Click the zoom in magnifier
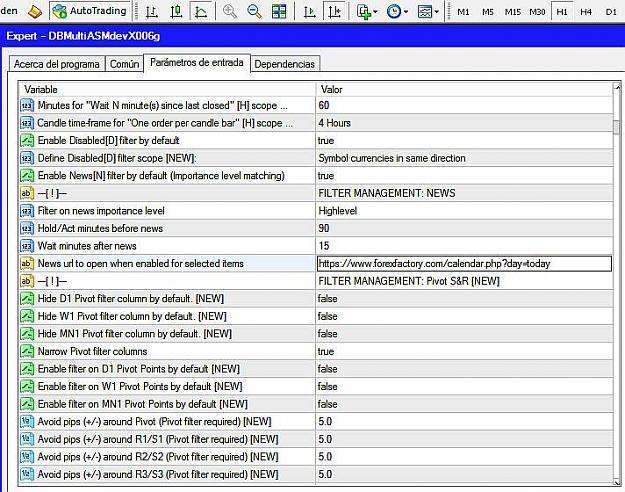 click(230, 12)
